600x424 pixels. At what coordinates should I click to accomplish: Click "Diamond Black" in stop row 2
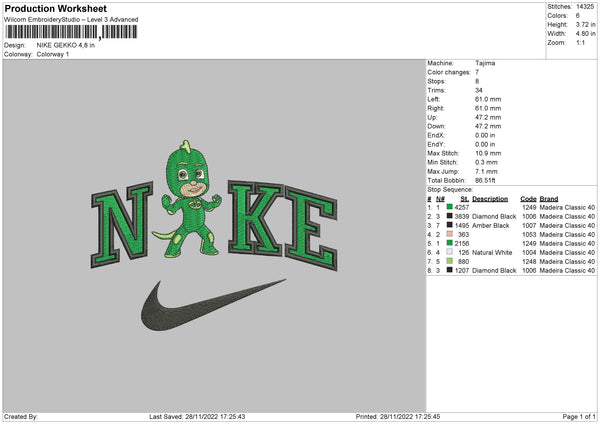click(494, 217)
